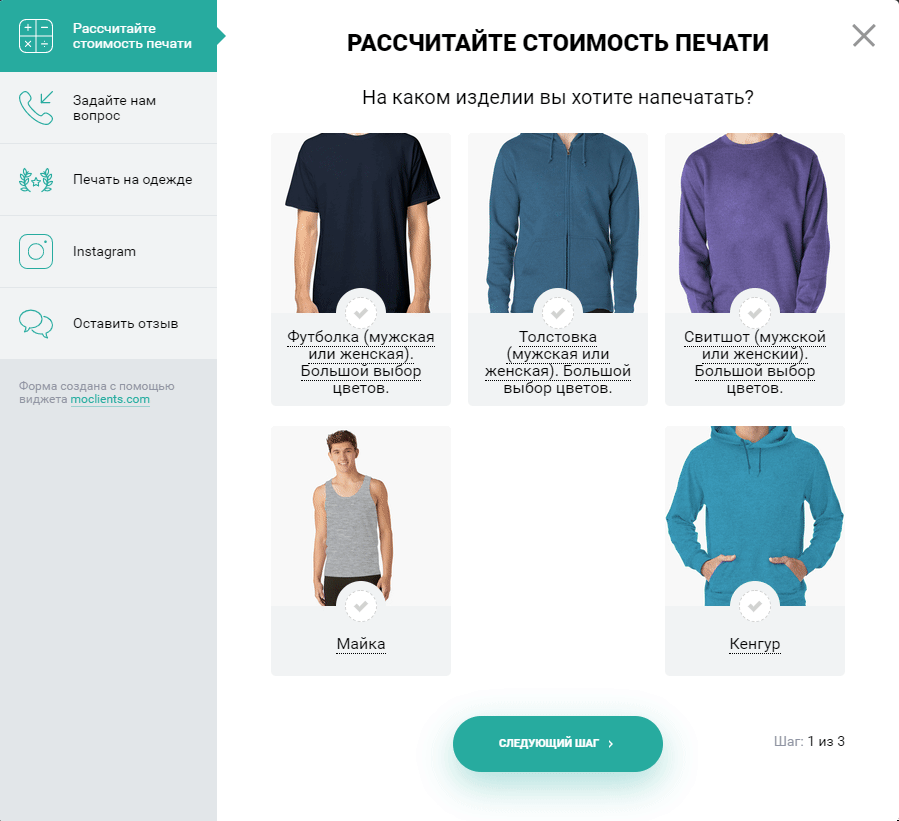The height and width of the screenshot is (821, 899).
Task: Click the Instagram camera icon
Action: point(36,252)
